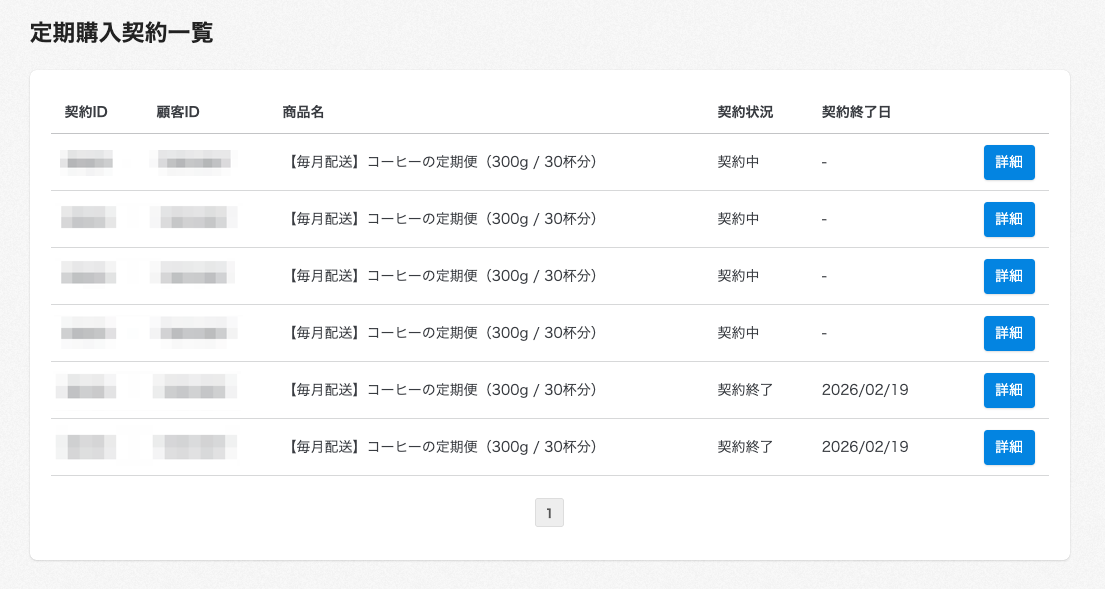Screen dimensions: 1105x589
Task: Open details for the second 契約中 row
Action: 1008,219
